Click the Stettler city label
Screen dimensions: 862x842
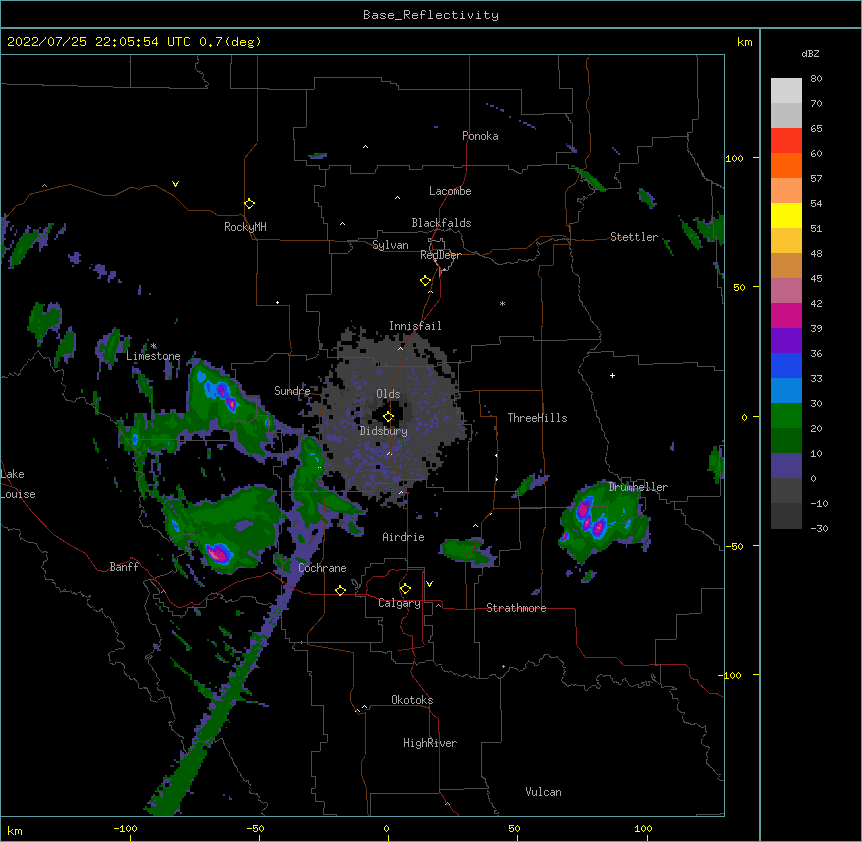pos(634,237)
